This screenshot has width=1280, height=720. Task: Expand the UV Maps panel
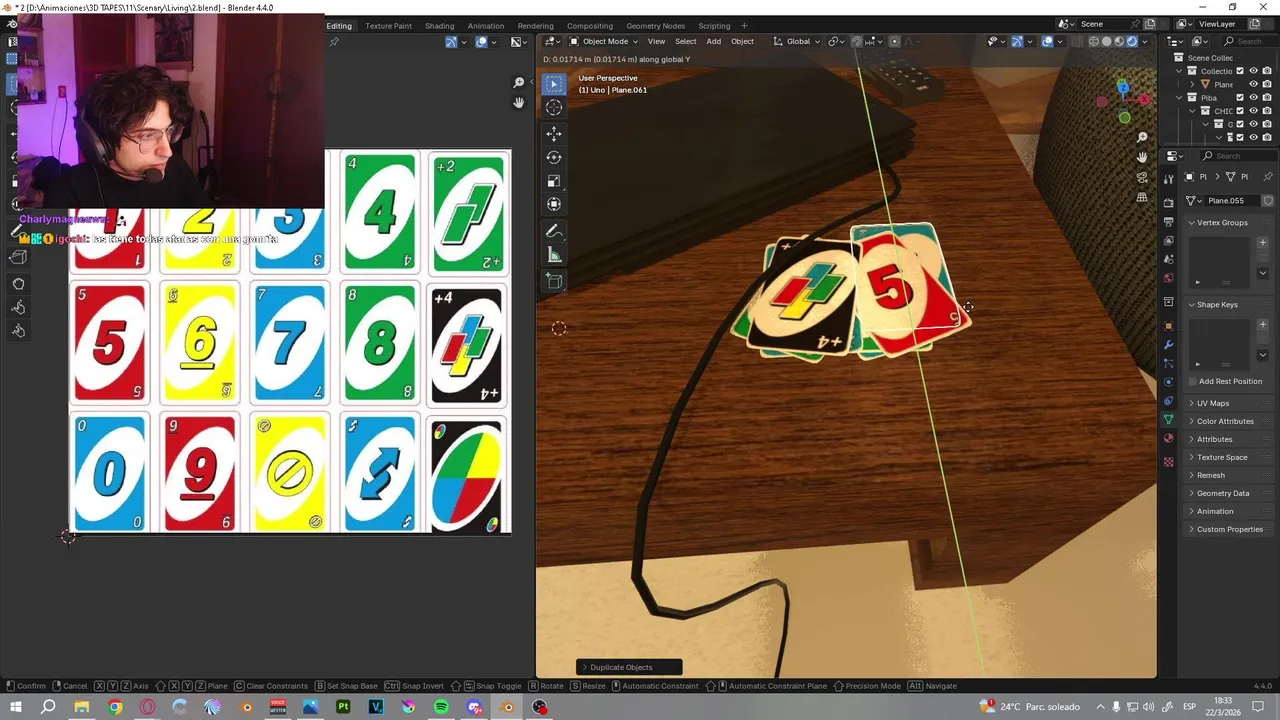(1213, 403)
